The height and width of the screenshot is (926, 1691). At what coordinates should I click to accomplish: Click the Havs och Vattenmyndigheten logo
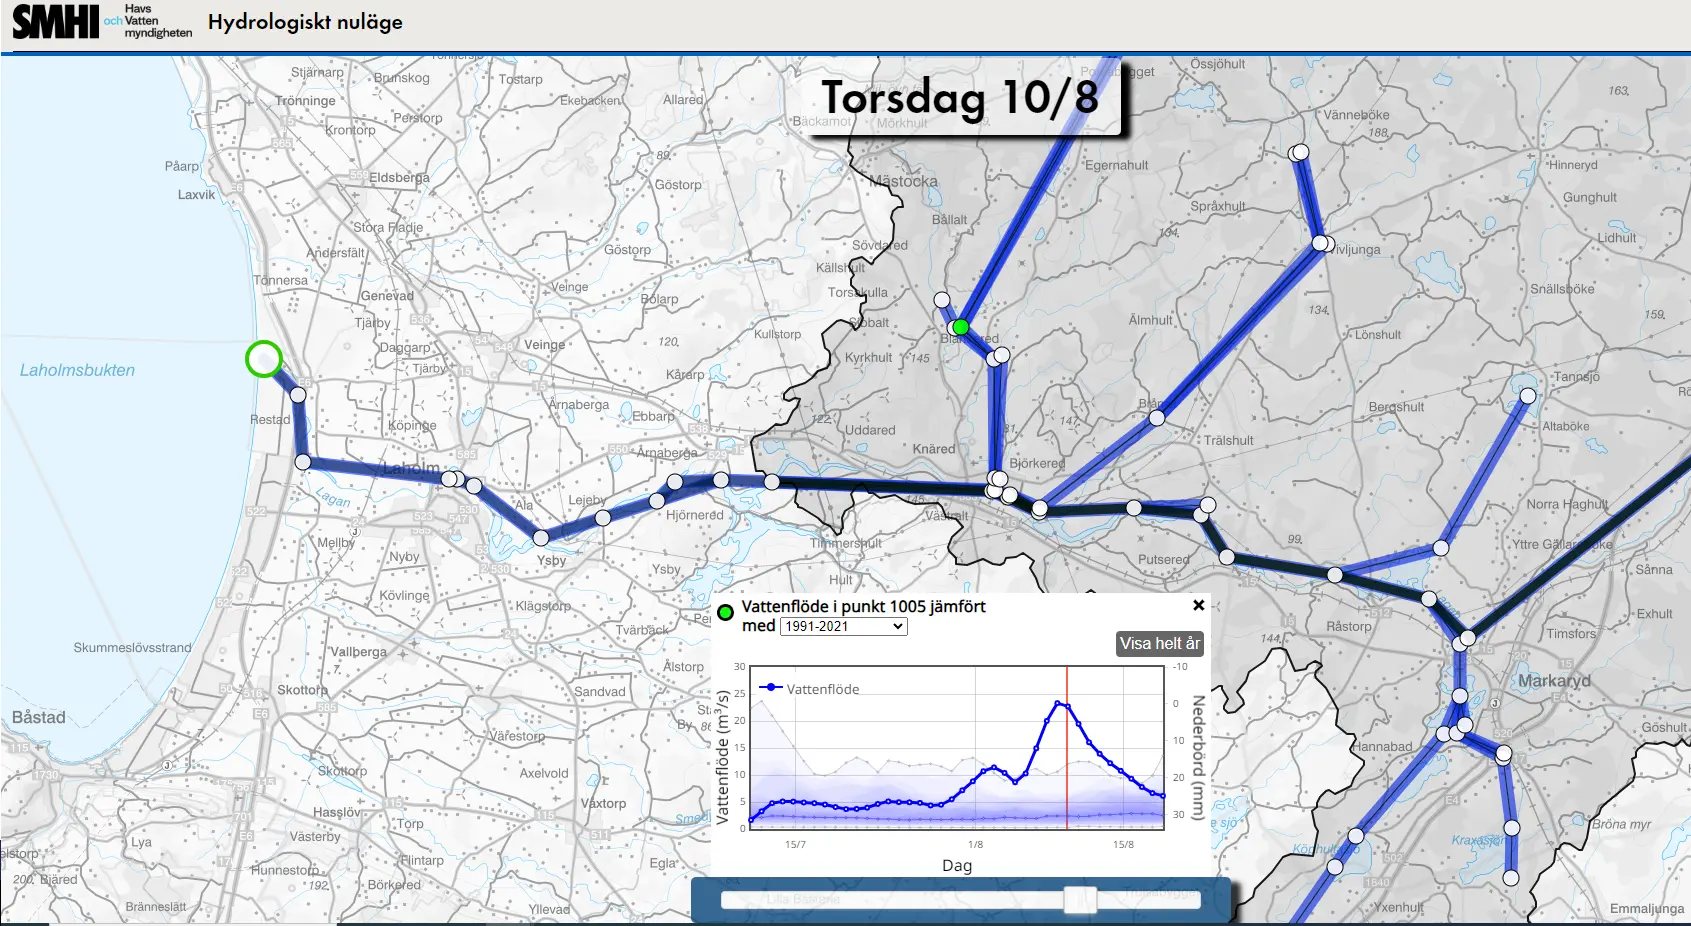148,21
